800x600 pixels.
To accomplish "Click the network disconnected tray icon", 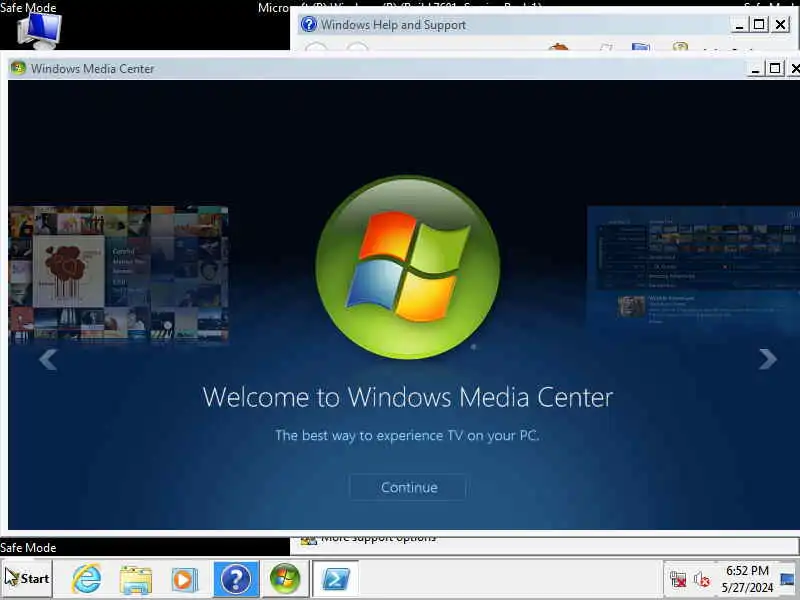I will [678, 580].
